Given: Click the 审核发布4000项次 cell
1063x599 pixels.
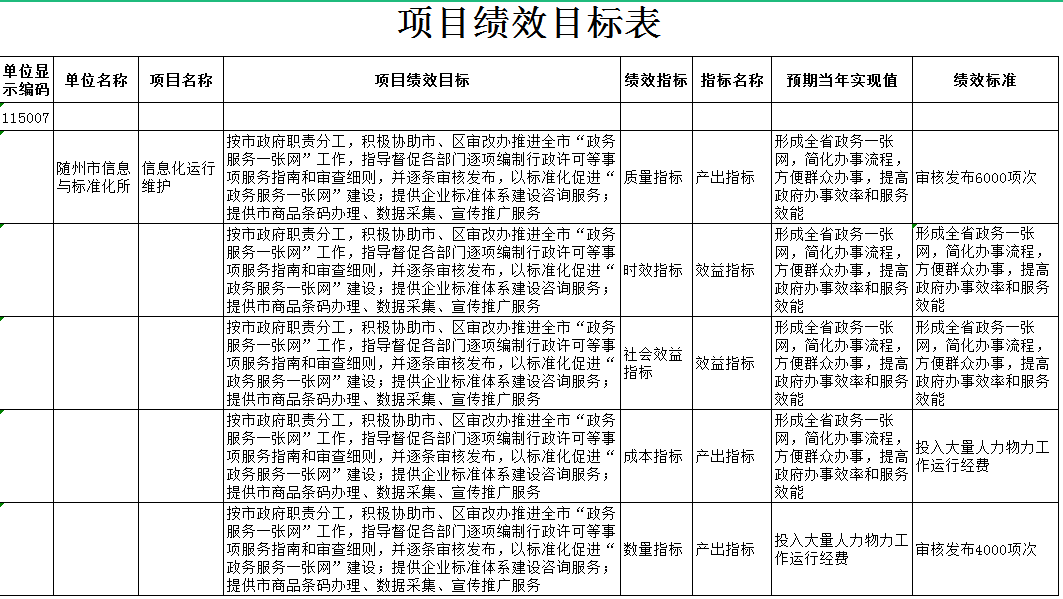Looking at the screenshot, I should [985, 549].
